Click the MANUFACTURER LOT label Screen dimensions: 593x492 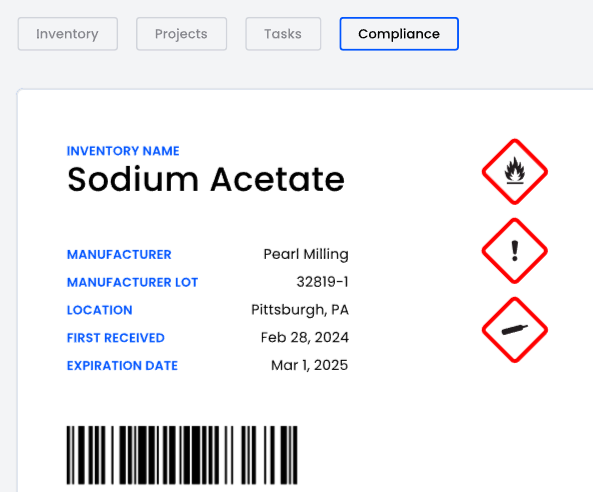[x=132, y=282]
